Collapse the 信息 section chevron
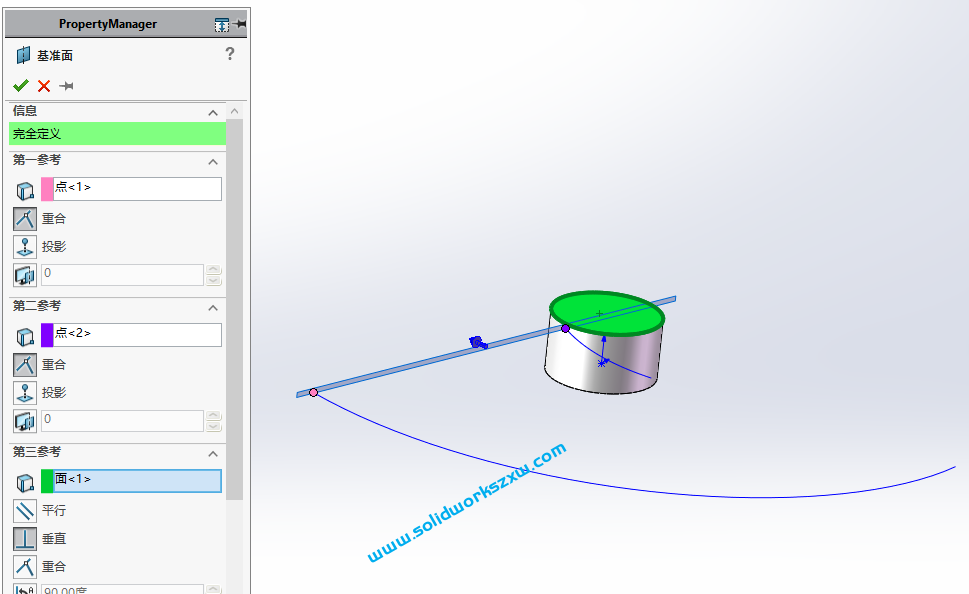 click(x=212, y=112)
